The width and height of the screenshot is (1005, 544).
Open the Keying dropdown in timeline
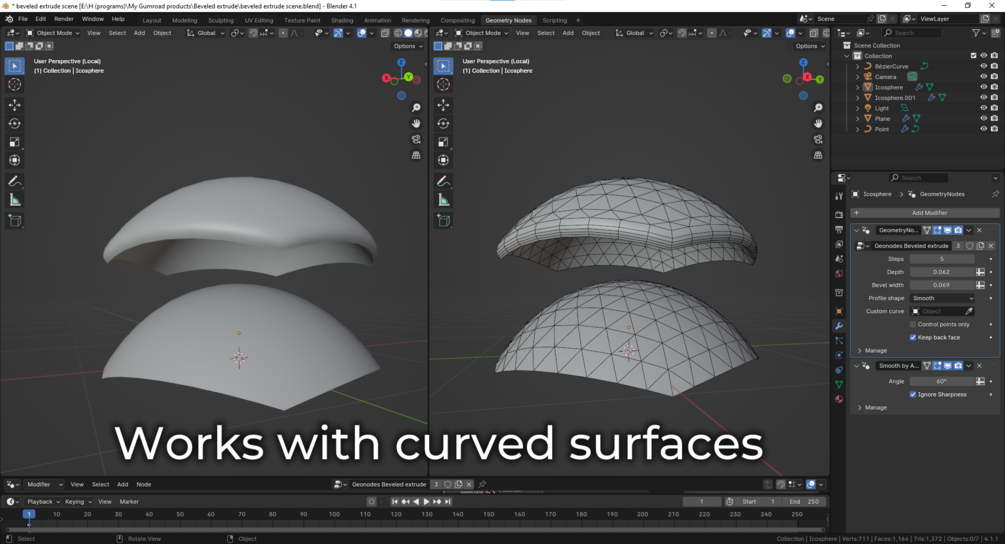tap(78, 502)
